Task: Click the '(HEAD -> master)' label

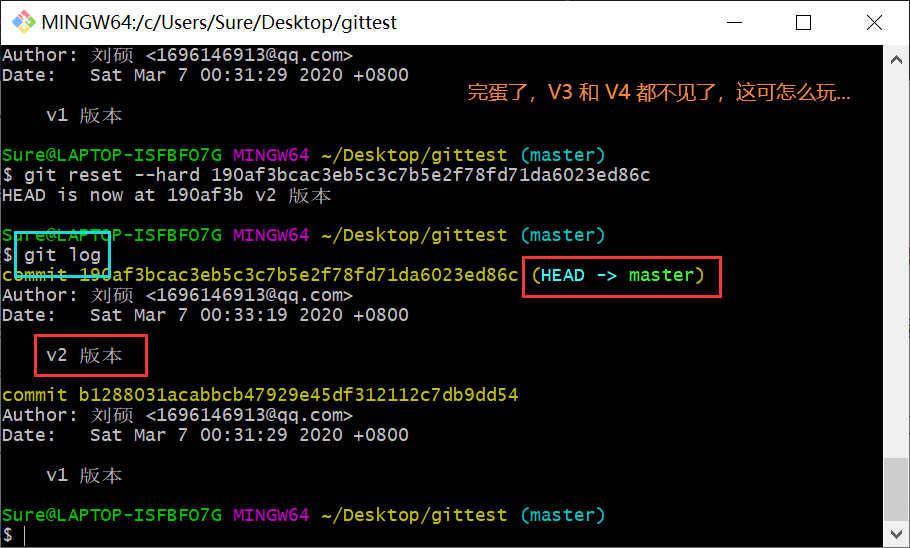Action: (x=618, y=275)
